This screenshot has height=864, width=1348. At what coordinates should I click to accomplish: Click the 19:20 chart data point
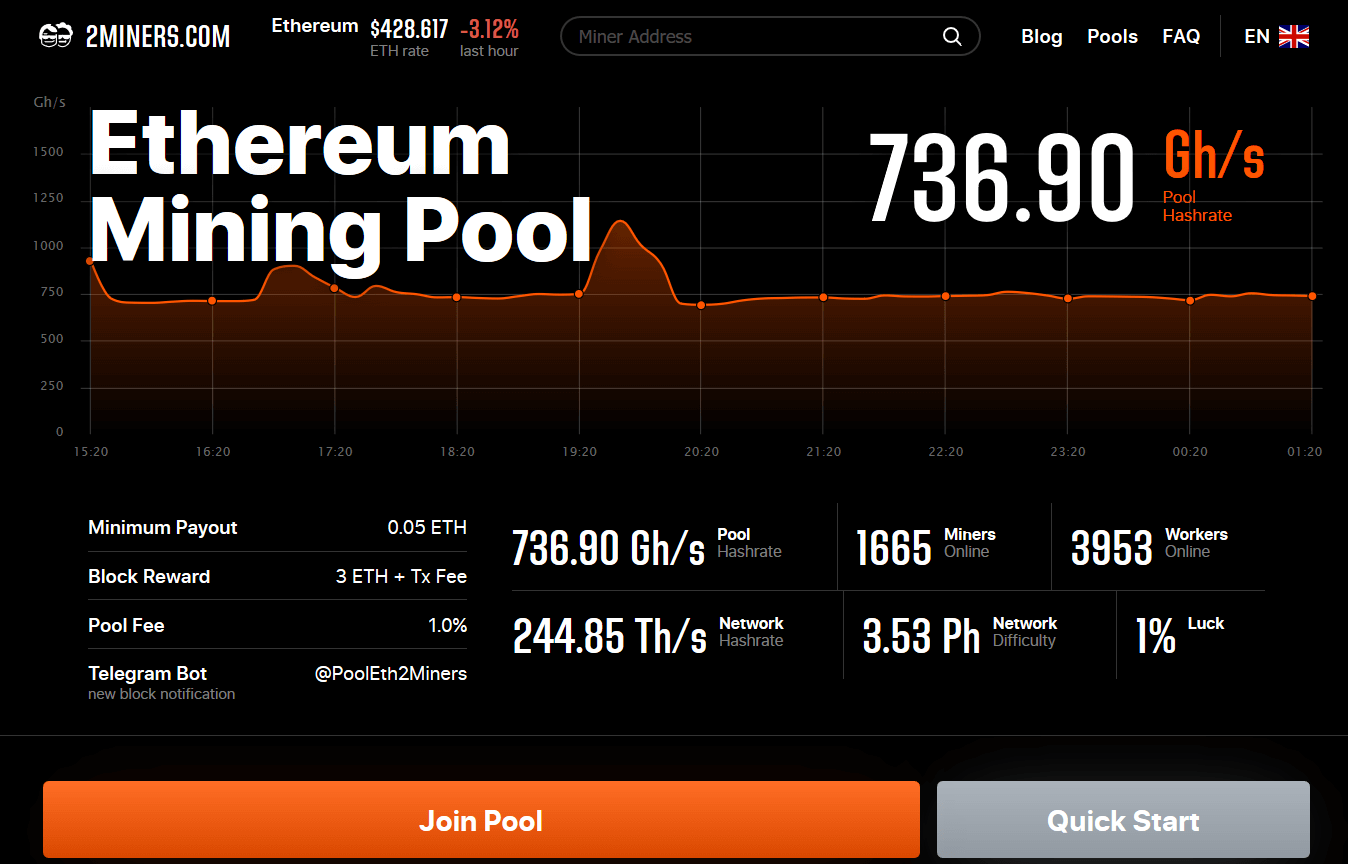[579, 294]
